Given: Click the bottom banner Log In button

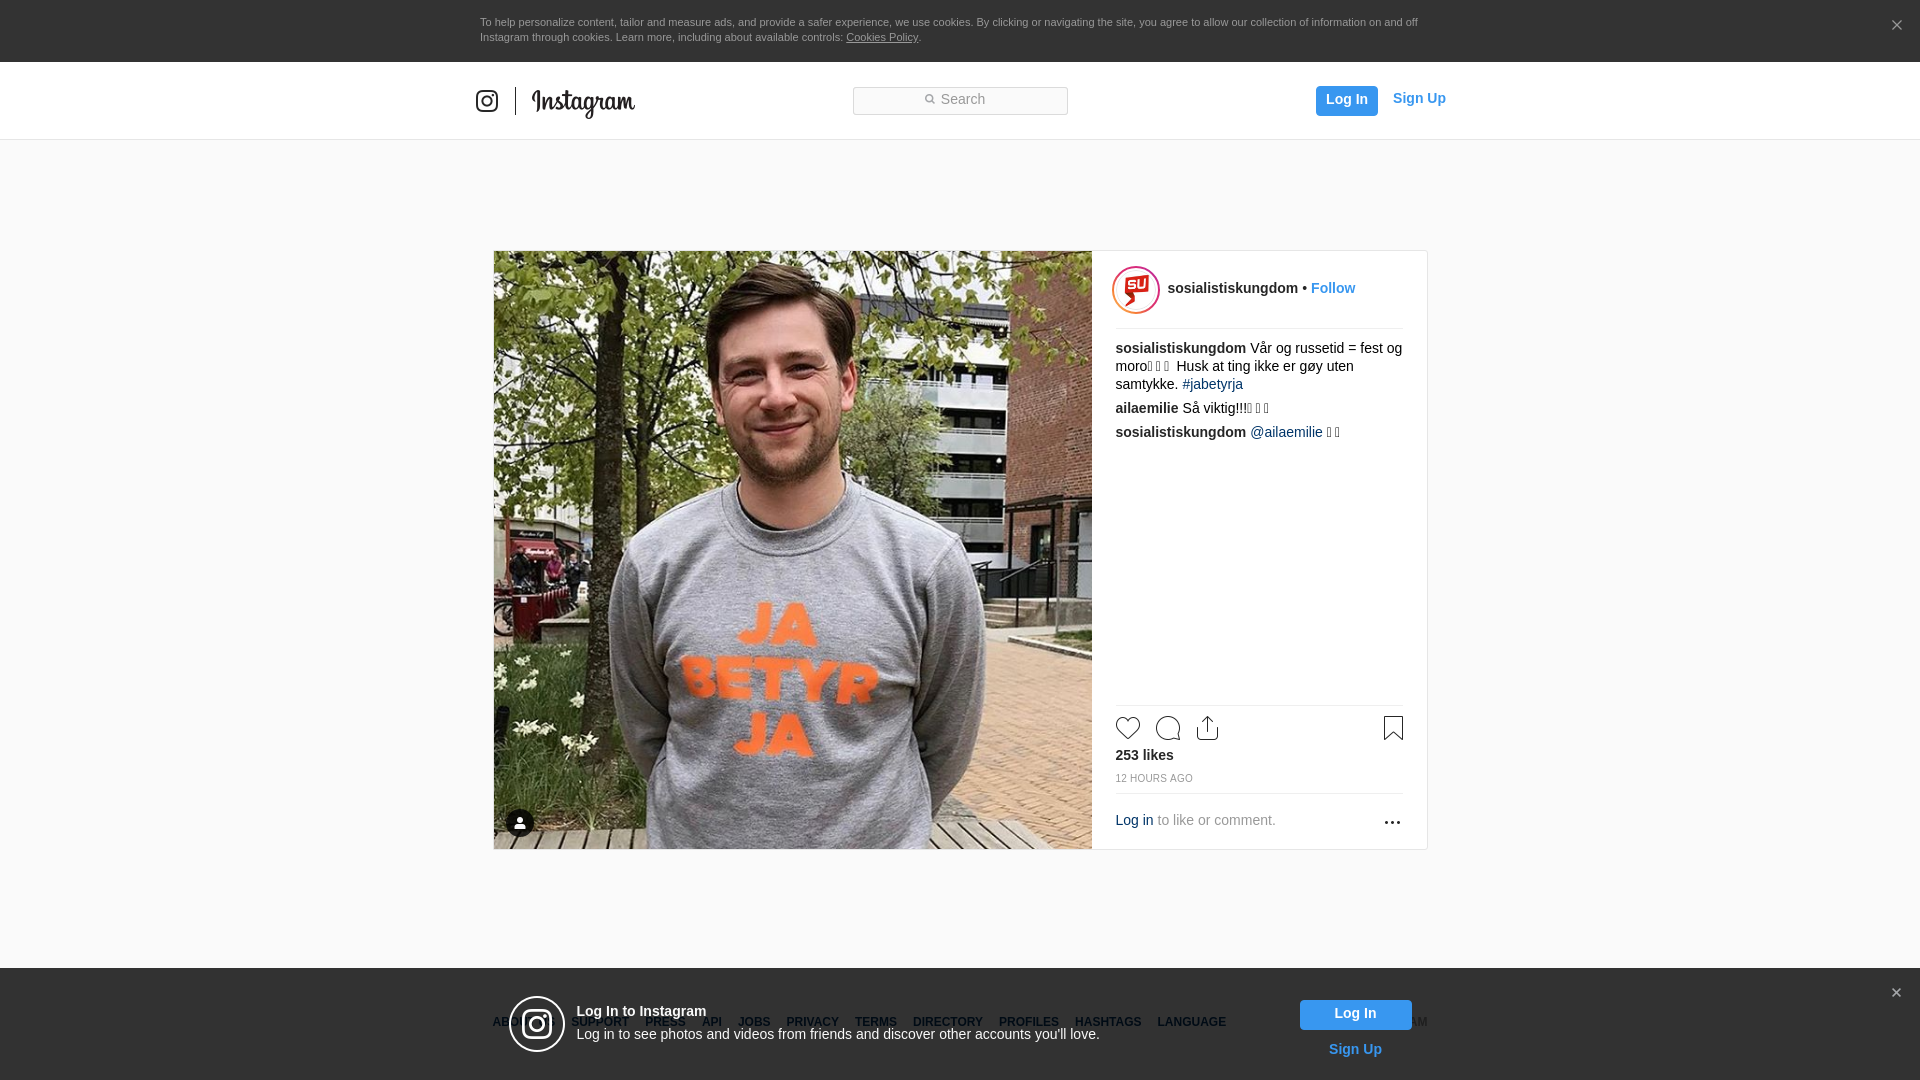Looking at the screenshot, I should (x=1355, y=1015).
